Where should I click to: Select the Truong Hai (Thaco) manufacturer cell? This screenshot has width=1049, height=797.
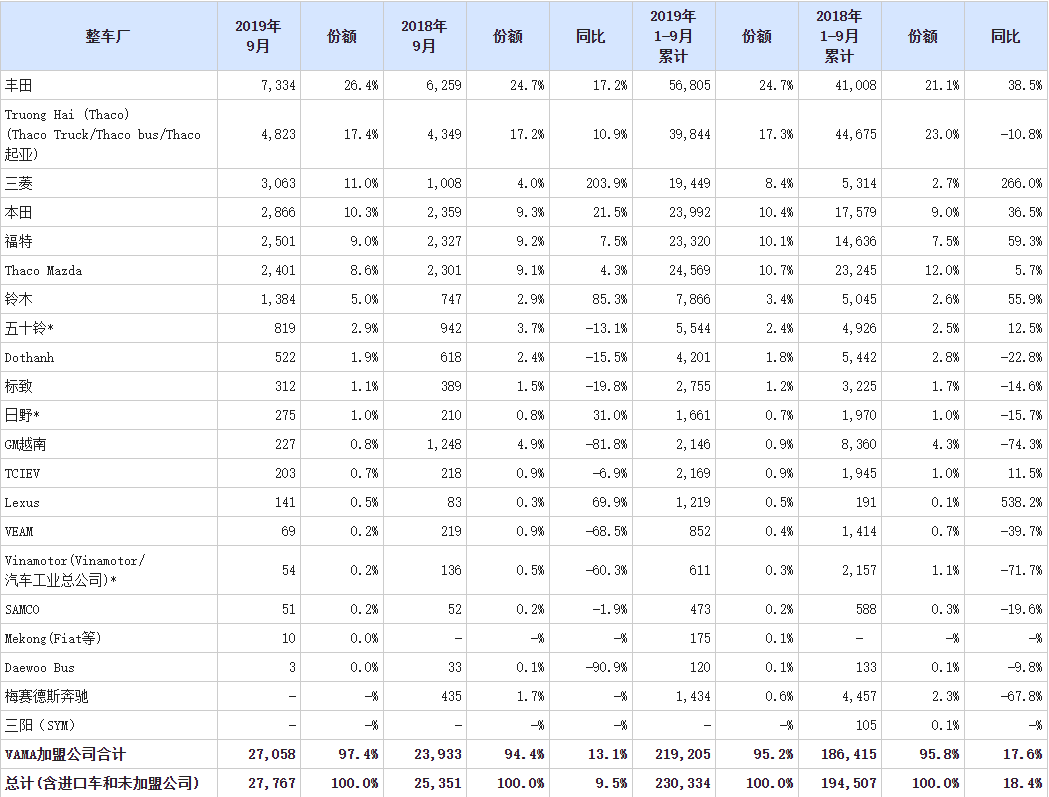tap(108, 134)
